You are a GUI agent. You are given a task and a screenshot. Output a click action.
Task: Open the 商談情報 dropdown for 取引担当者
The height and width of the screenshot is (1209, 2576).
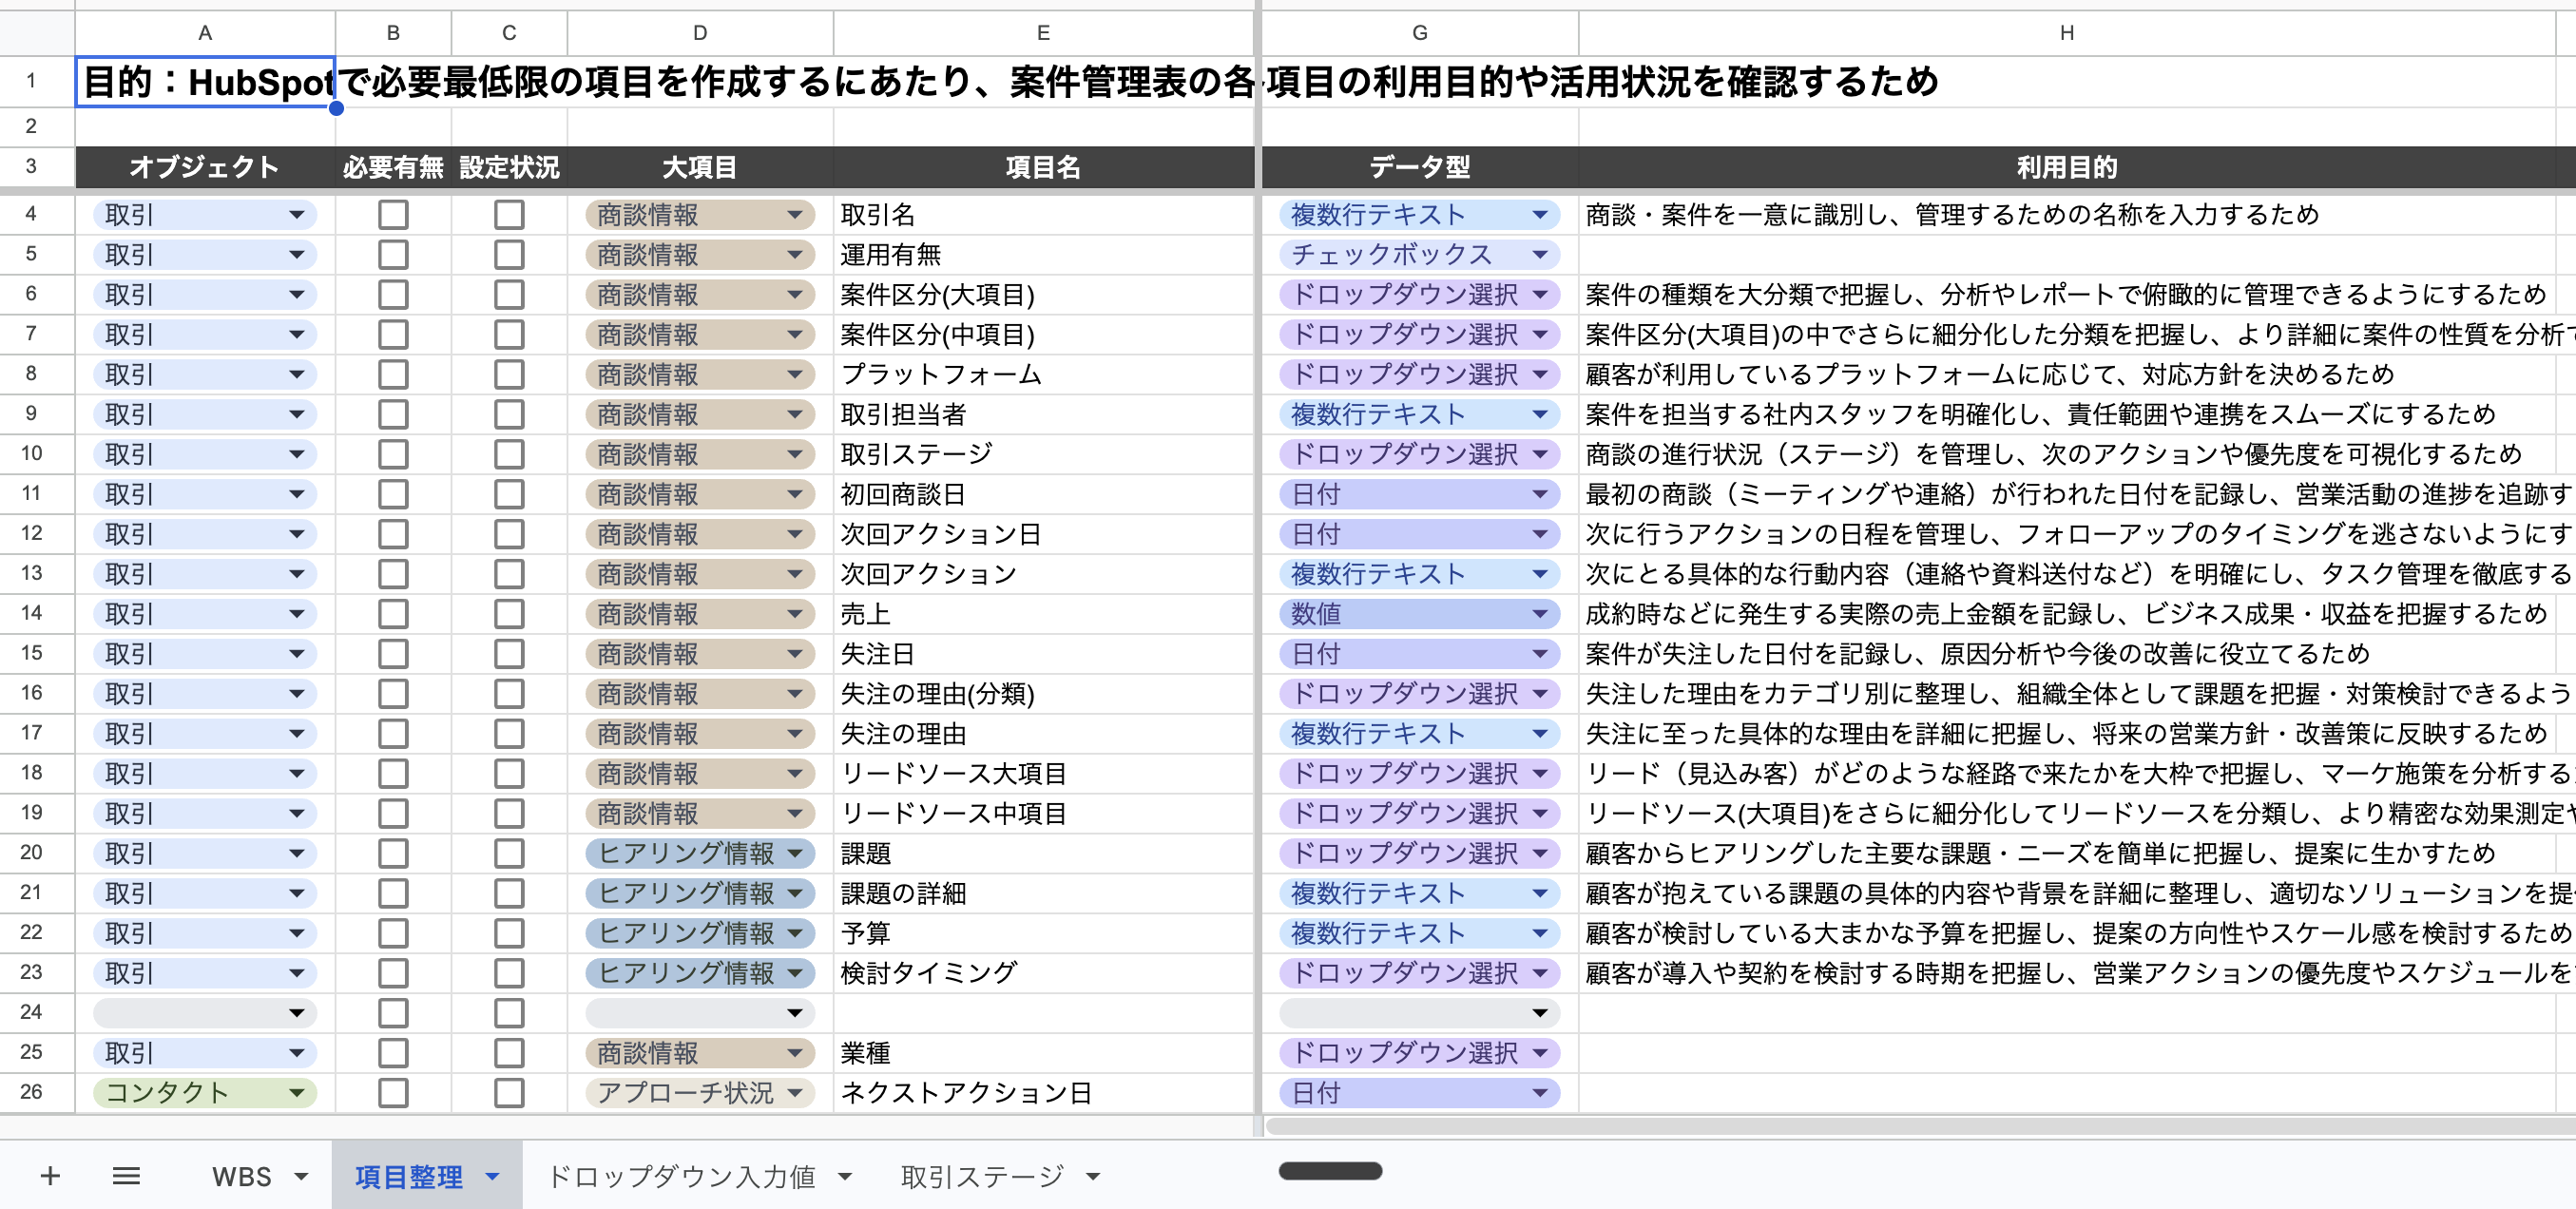[x=700, y=415]
